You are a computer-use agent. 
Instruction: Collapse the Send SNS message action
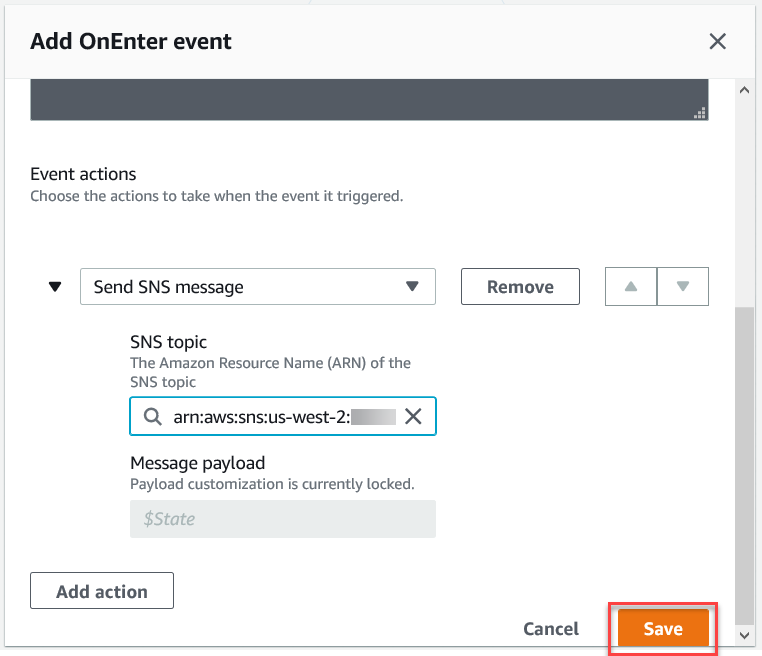point(55,287)
